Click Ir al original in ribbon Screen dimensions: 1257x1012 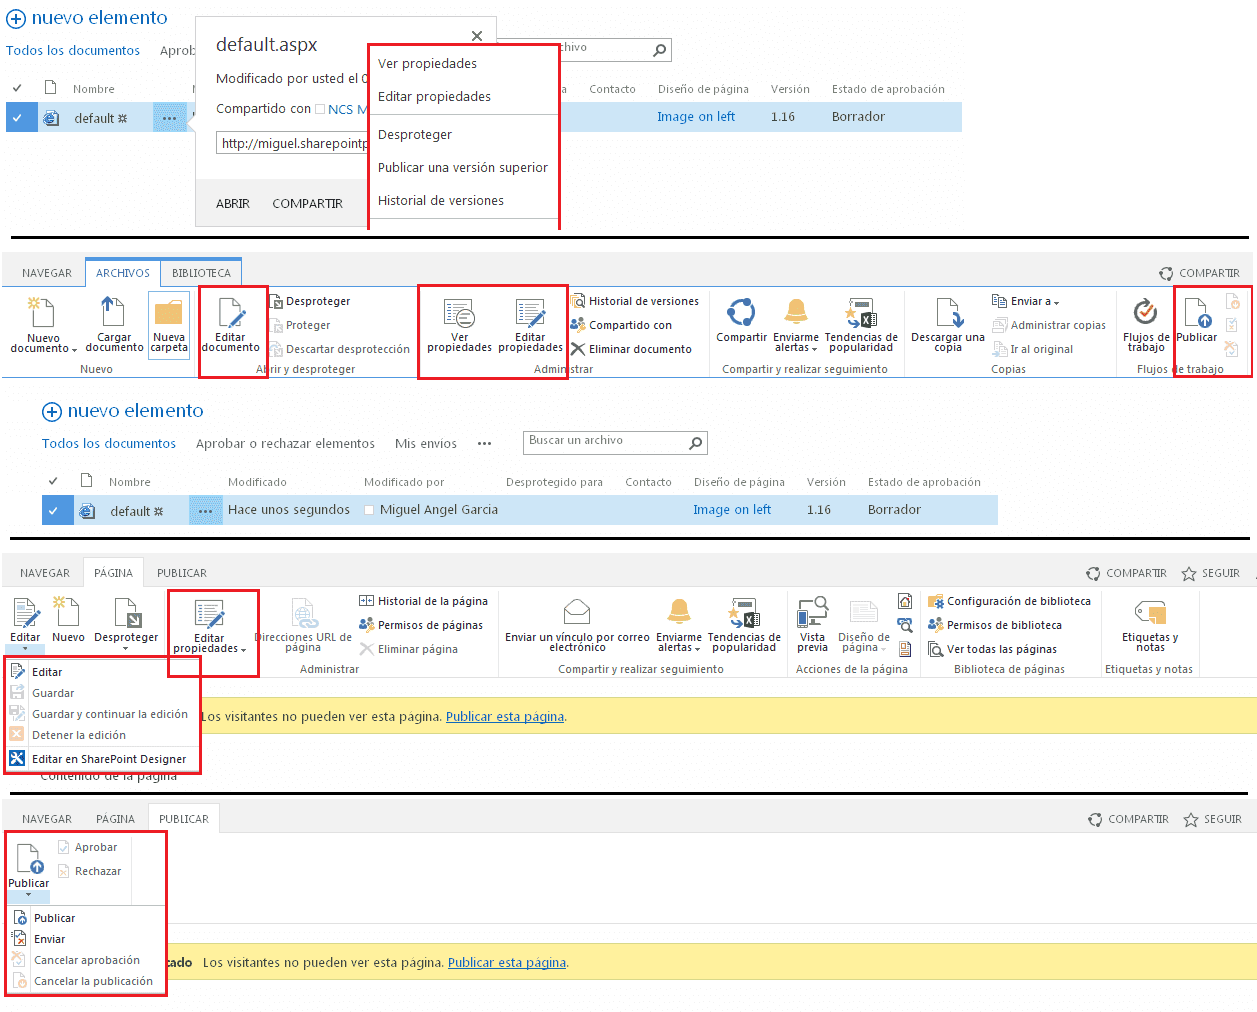[1033, 349]
